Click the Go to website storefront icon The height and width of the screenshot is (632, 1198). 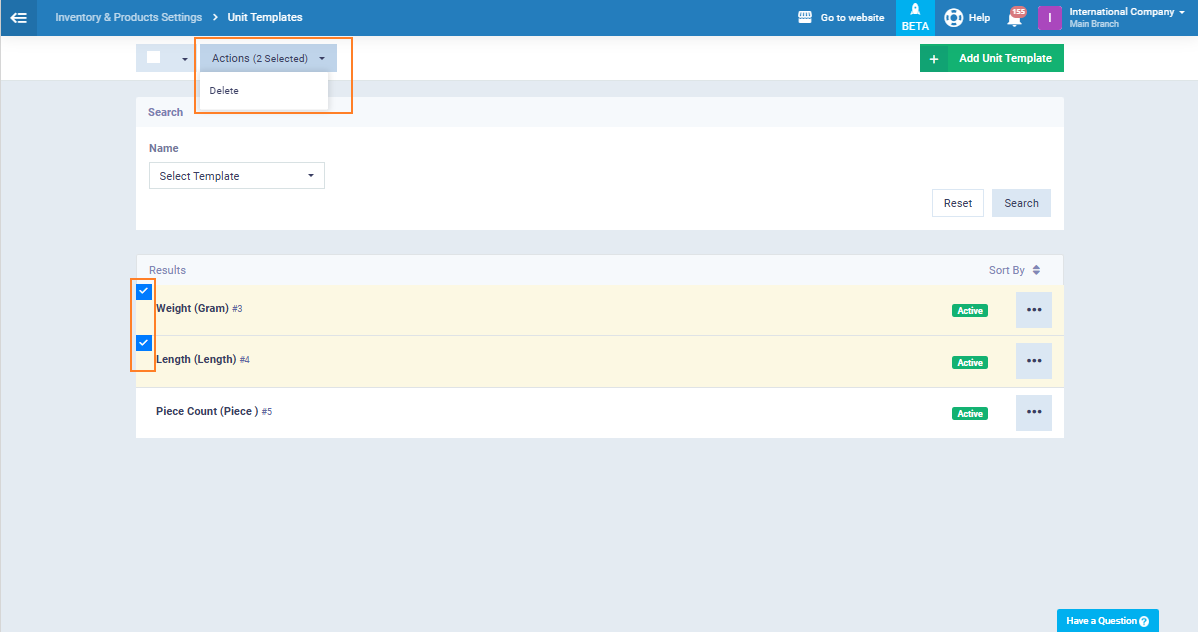[x=805, y=18]
